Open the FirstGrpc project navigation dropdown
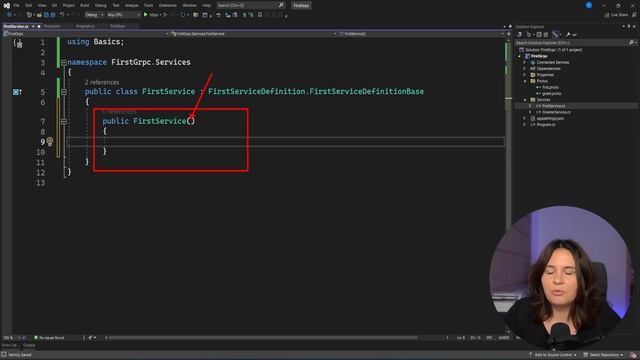Image resolution: width=640 pixels, height=360 pixels. click(86, 34)
